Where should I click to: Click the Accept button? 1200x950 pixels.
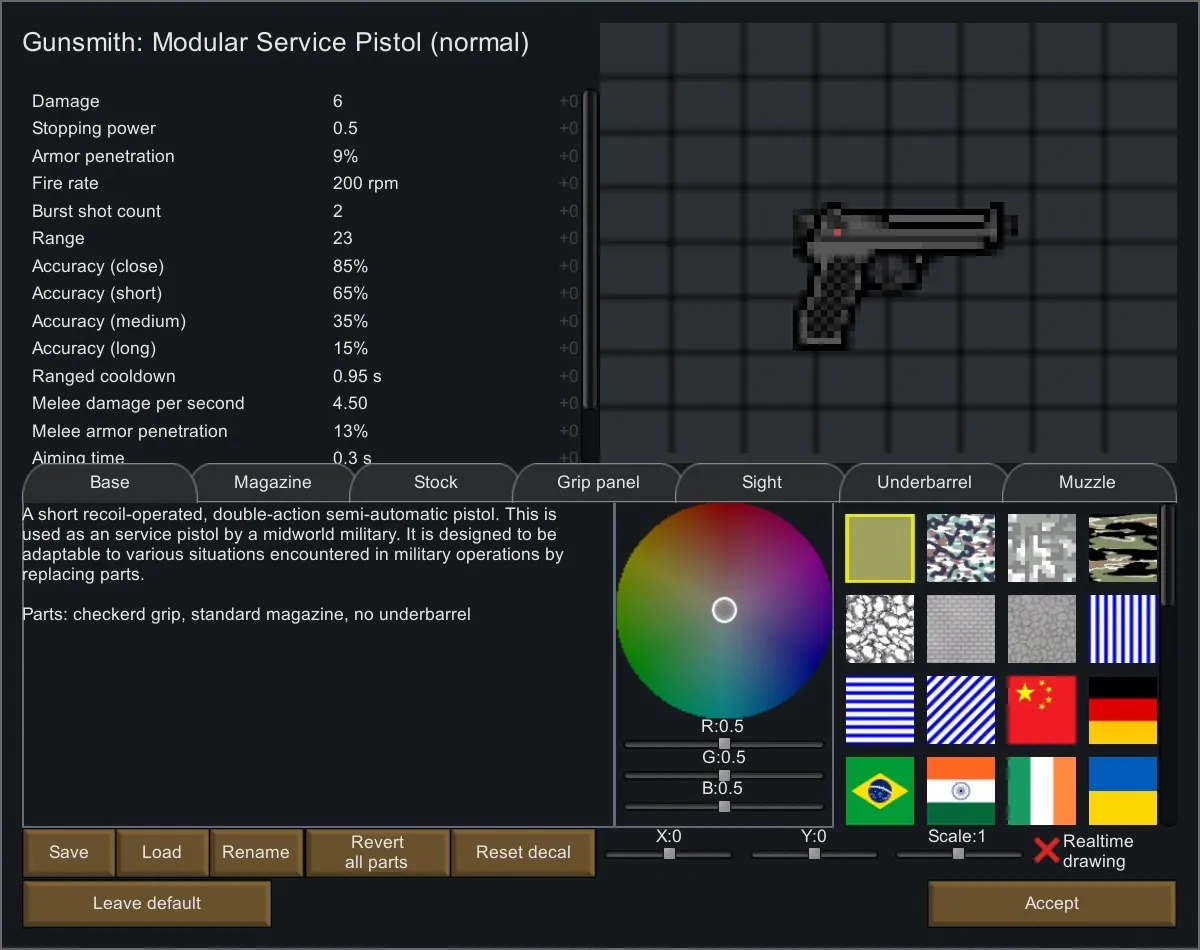tap(1051, 903)
